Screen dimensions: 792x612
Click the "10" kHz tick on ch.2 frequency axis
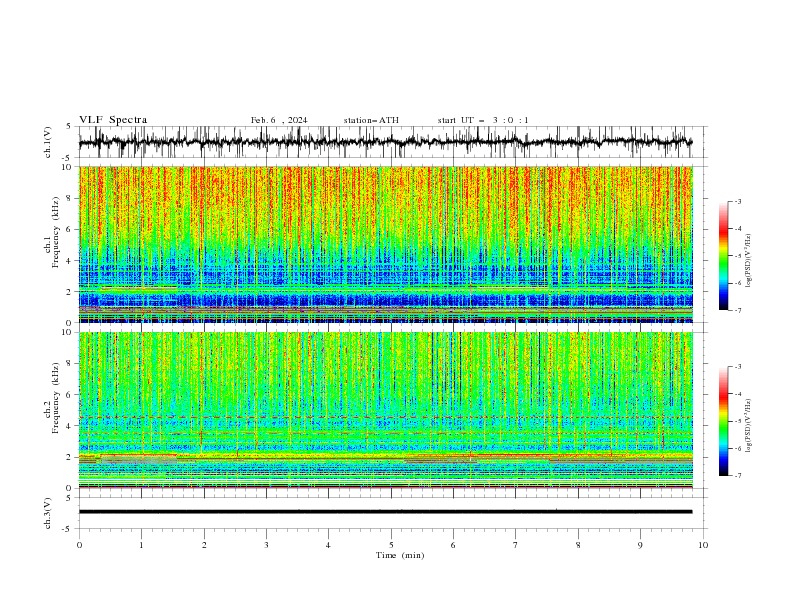coord(67,332)
